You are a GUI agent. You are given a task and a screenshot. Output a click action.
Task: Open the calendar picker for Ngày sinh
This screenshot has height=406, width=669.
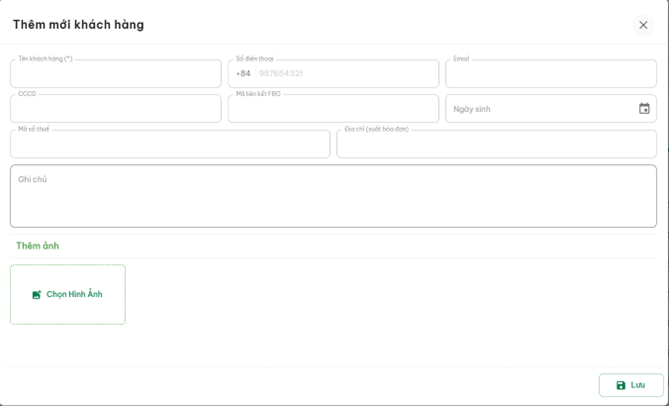tap(644, 109)
